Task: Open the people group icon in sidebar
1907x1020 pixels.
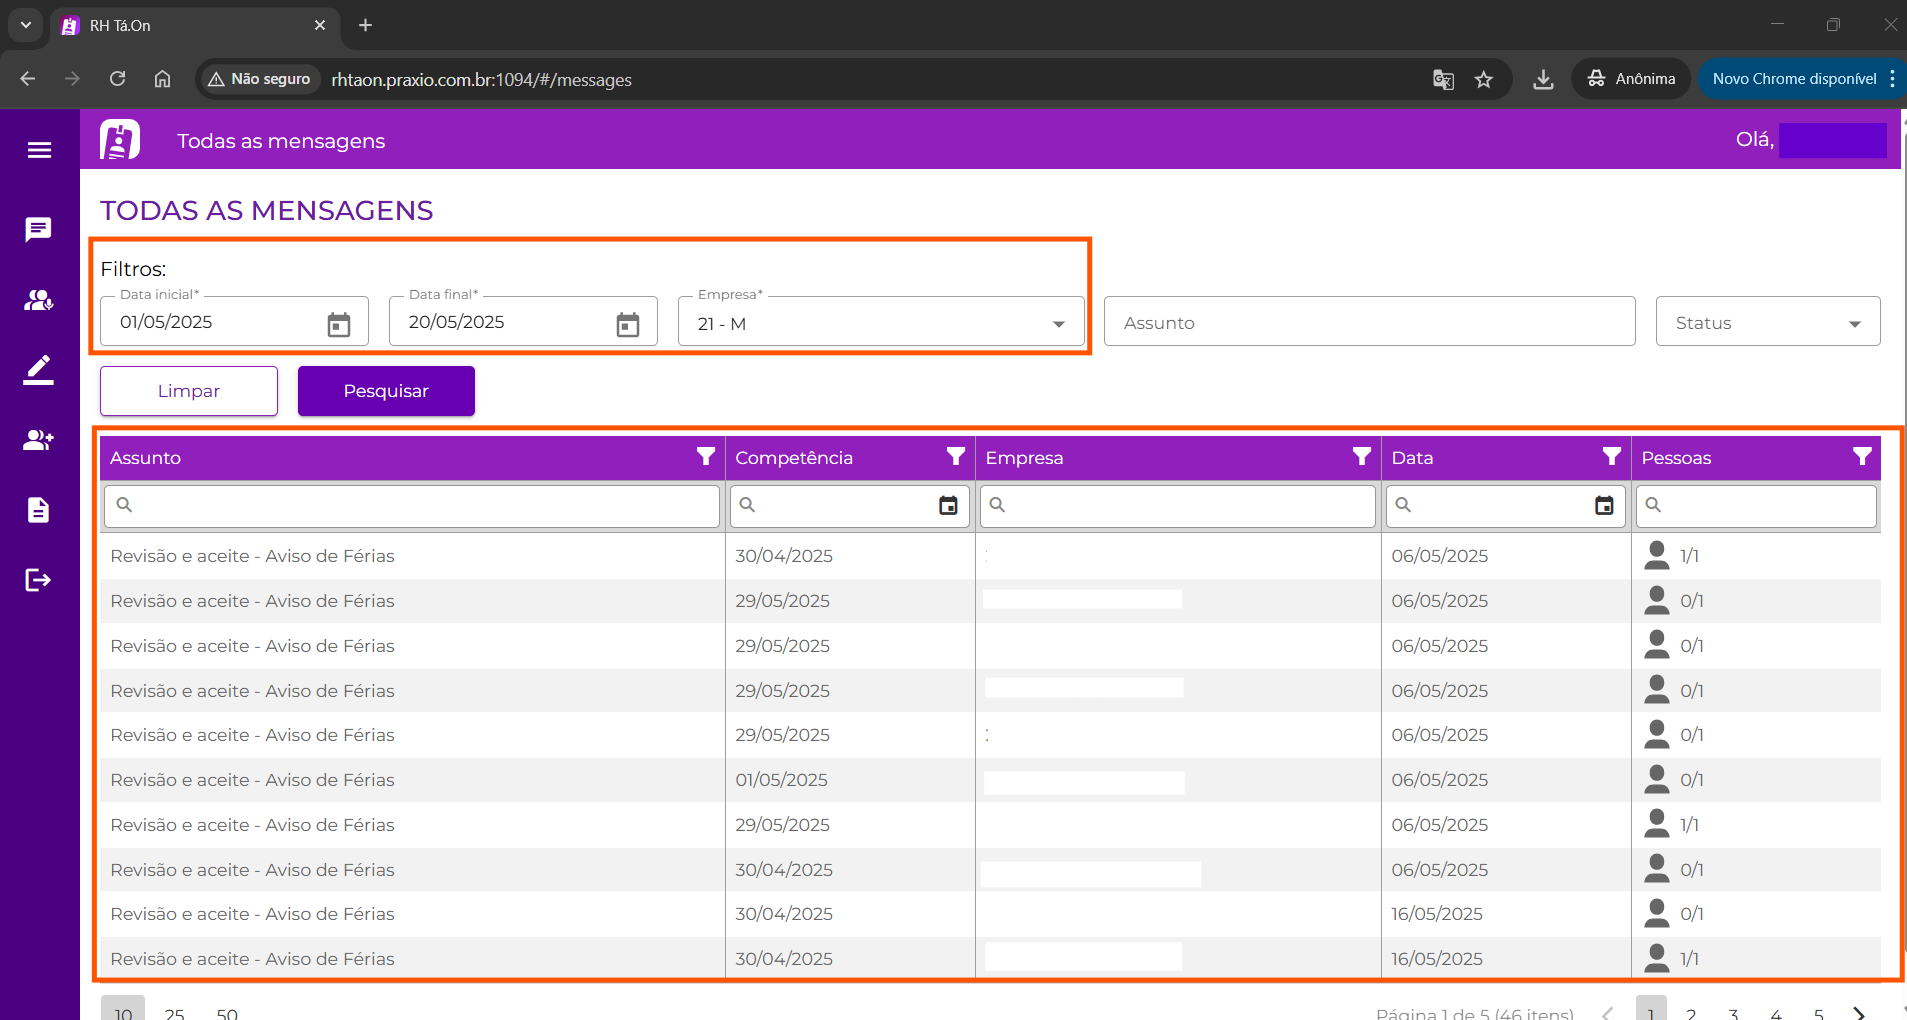Action: (x=39, y=300)
